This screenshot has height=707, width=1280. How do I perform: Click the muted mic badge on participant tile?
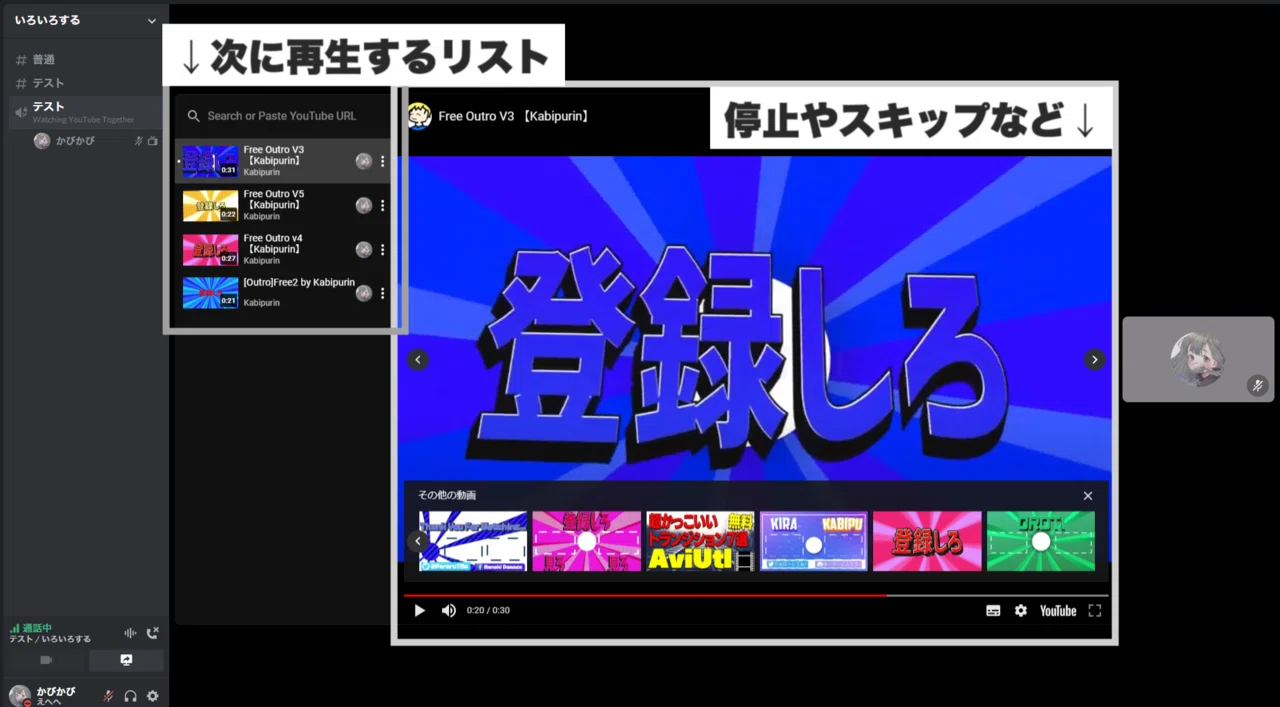click(x=1258, y=385)
